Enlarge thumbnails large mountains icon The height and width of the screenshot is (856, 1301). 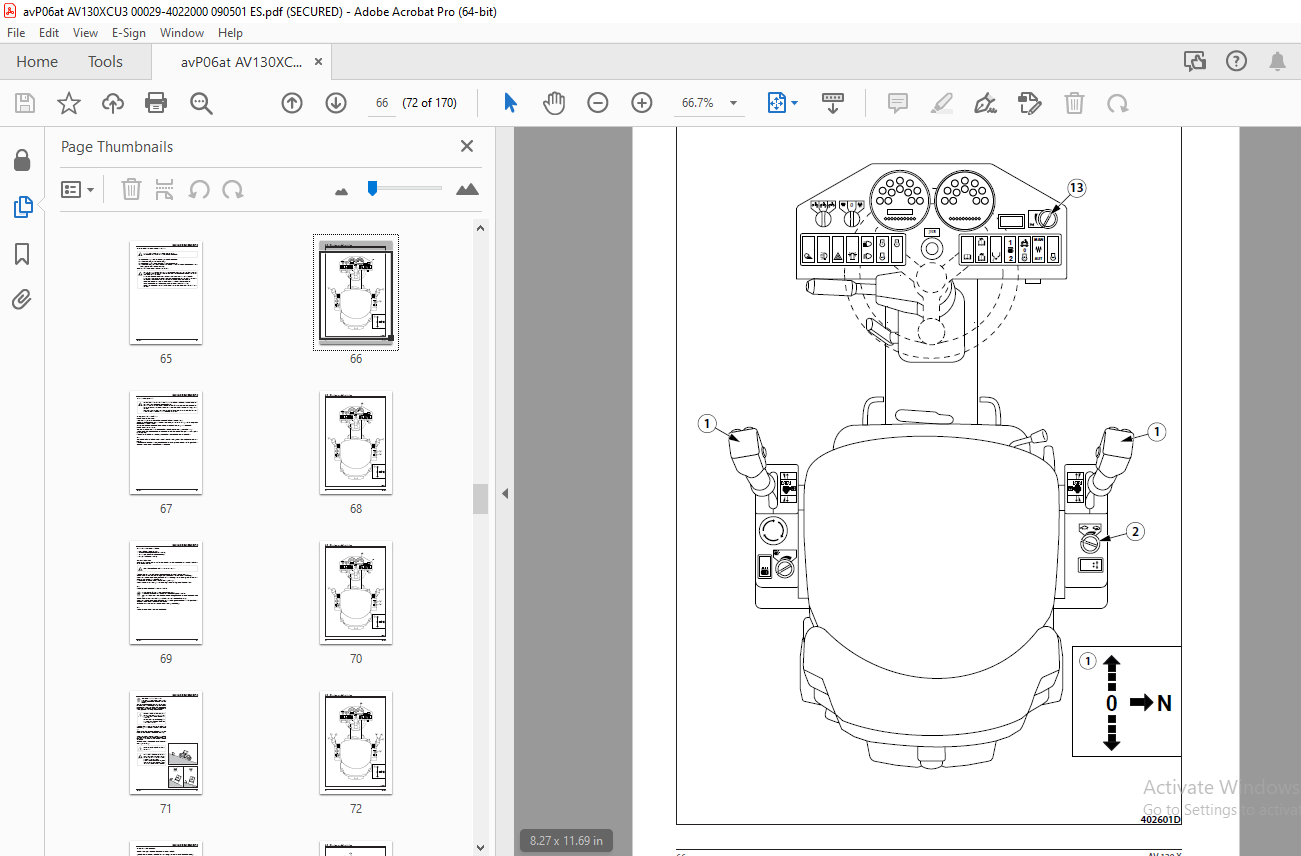467,189
